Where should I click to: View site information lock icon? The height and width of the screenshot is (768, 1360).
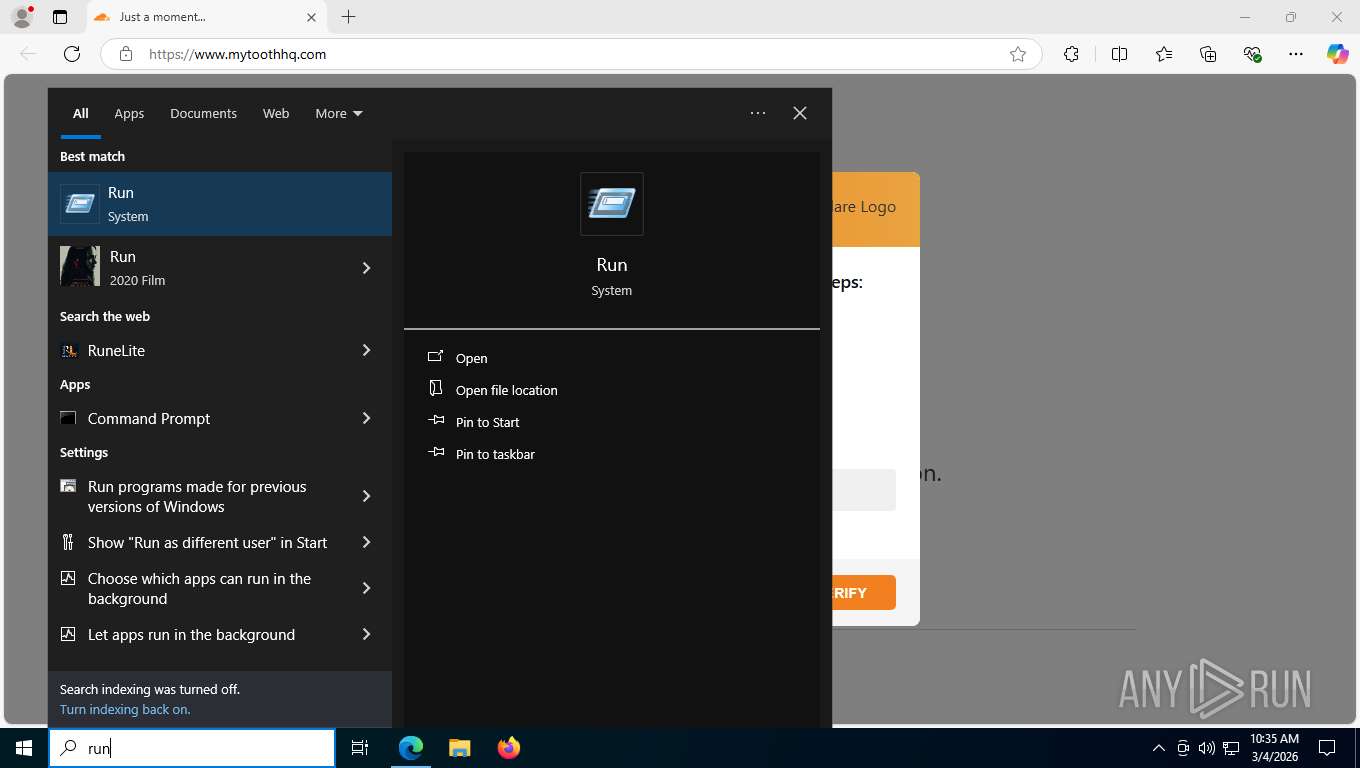pyautogui.click(x=126, y=54)
